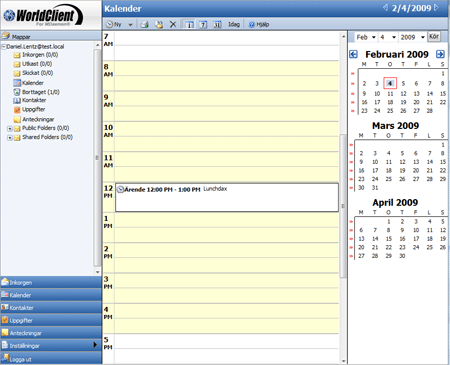Click the folder tree scroll down arrow
The image size is (450, 365).
[x=97, y=272]
